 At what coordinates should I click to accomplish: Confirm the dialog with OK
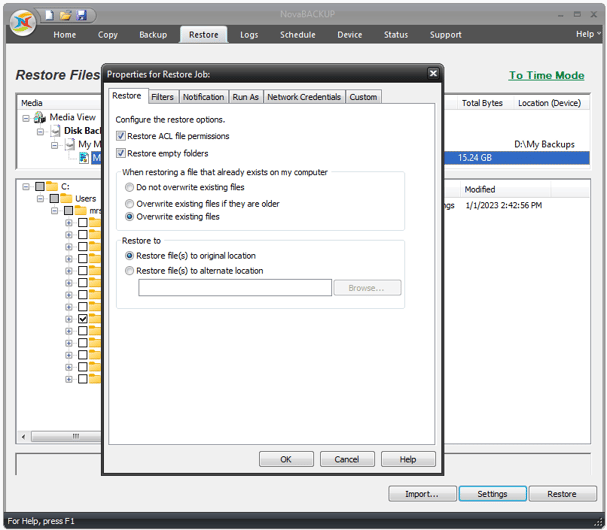click(286, 459)
